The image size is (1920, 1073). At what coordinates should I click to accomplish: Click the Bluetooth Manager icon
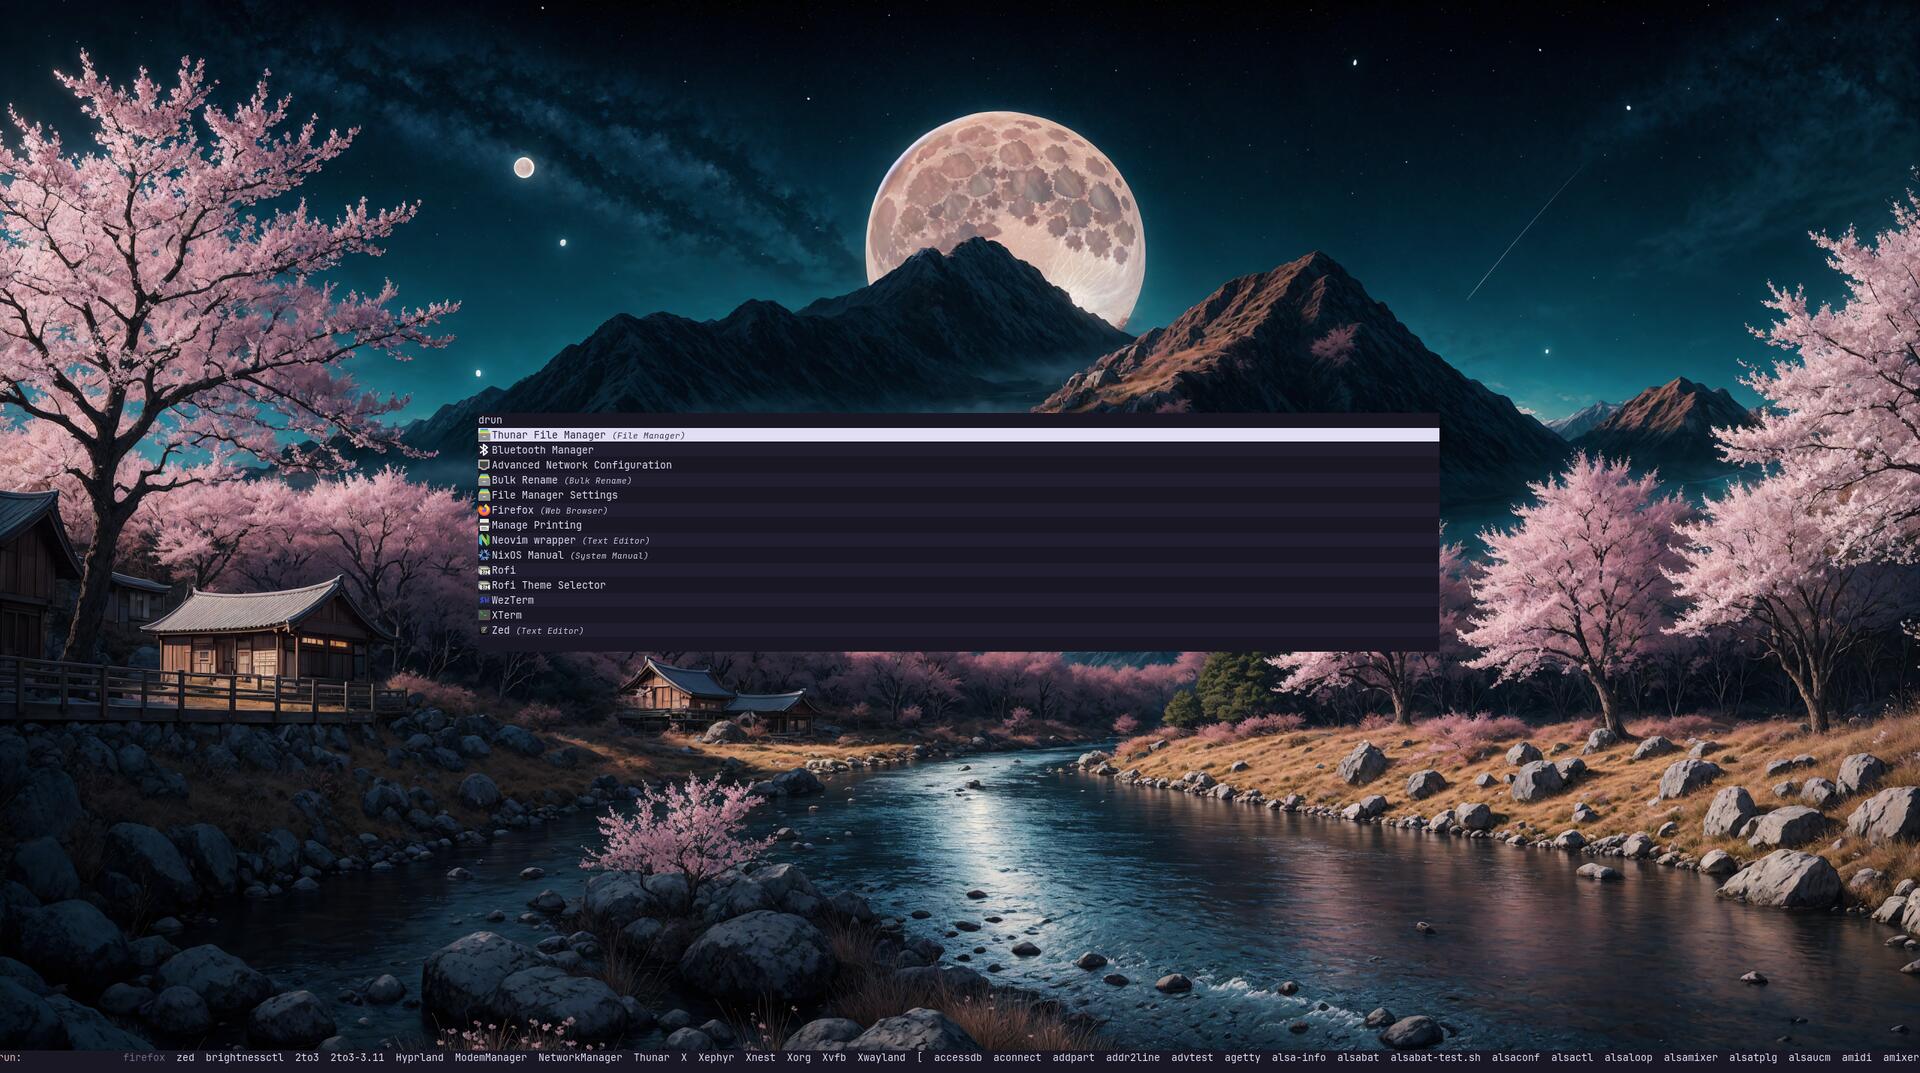pyautogui.click(x=484, y=450)
